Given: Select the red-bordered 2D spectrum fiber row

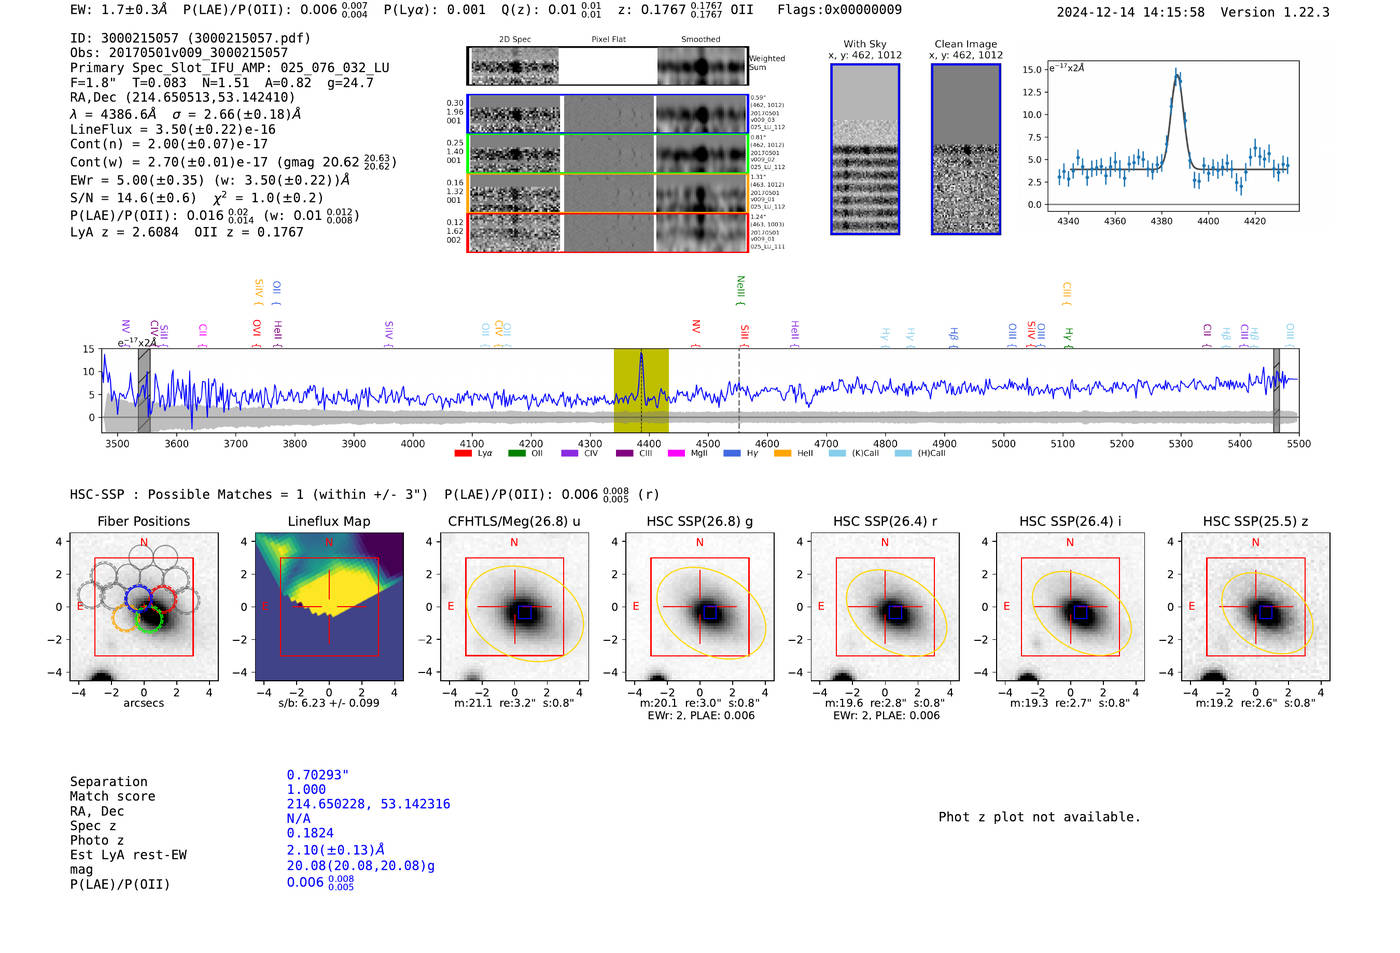Looking at the screenshot, I should click(x=607, y=231).
